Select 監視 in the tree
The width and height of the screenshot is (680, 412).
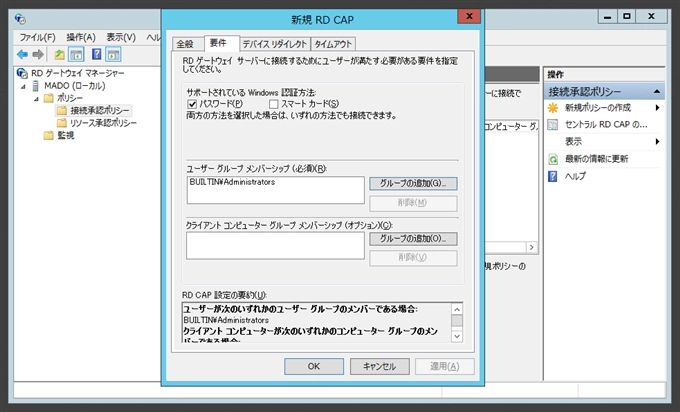point(65,135)
